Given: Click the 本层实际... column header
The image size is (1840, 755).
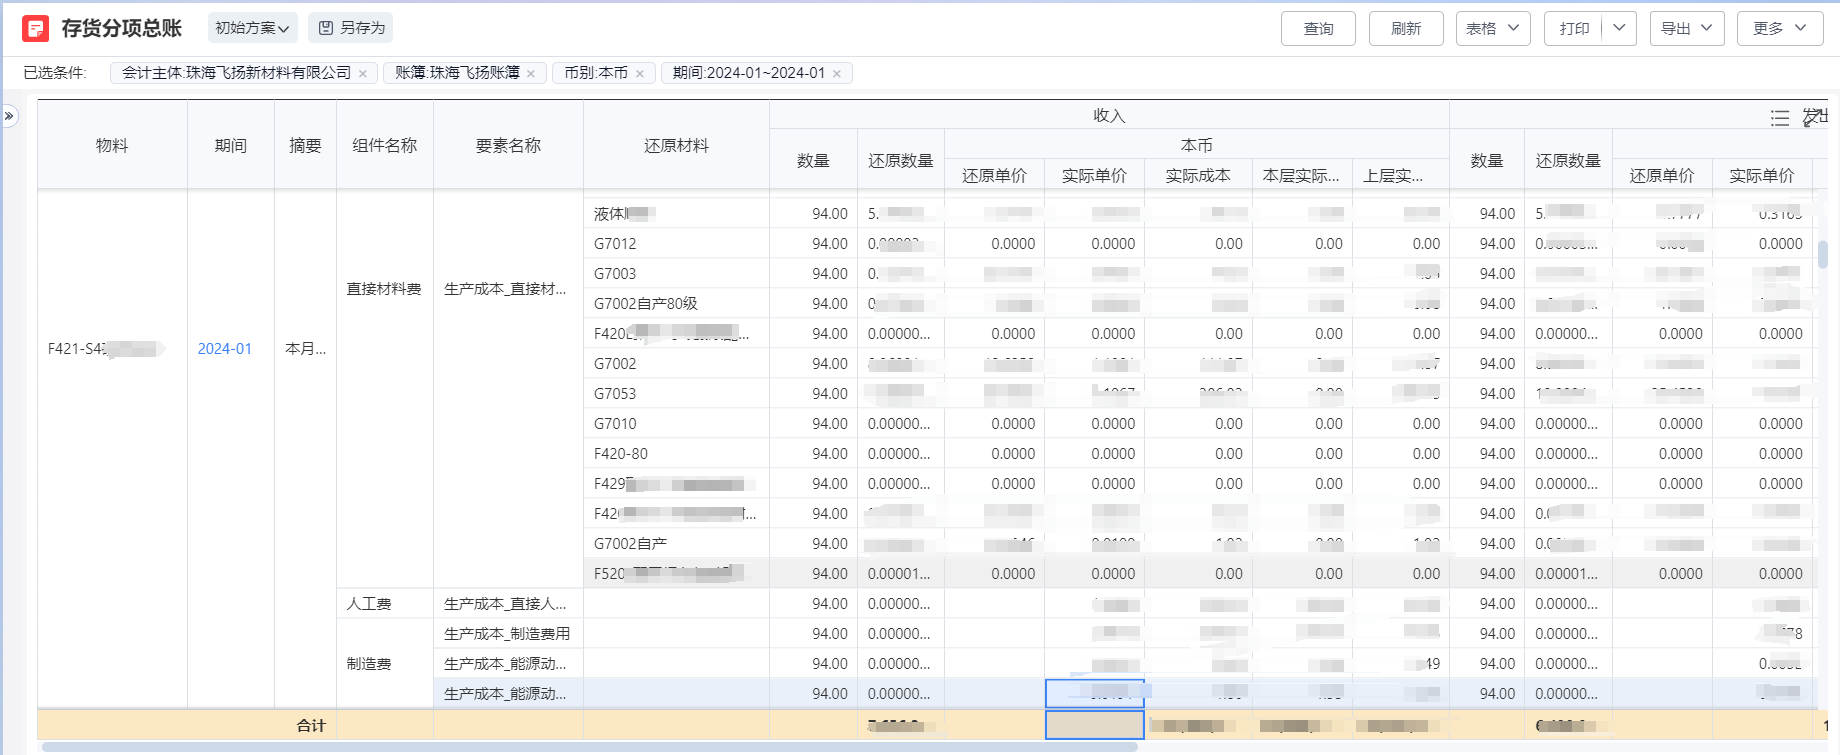Looking at the screenshot, I should point(1301,175).
